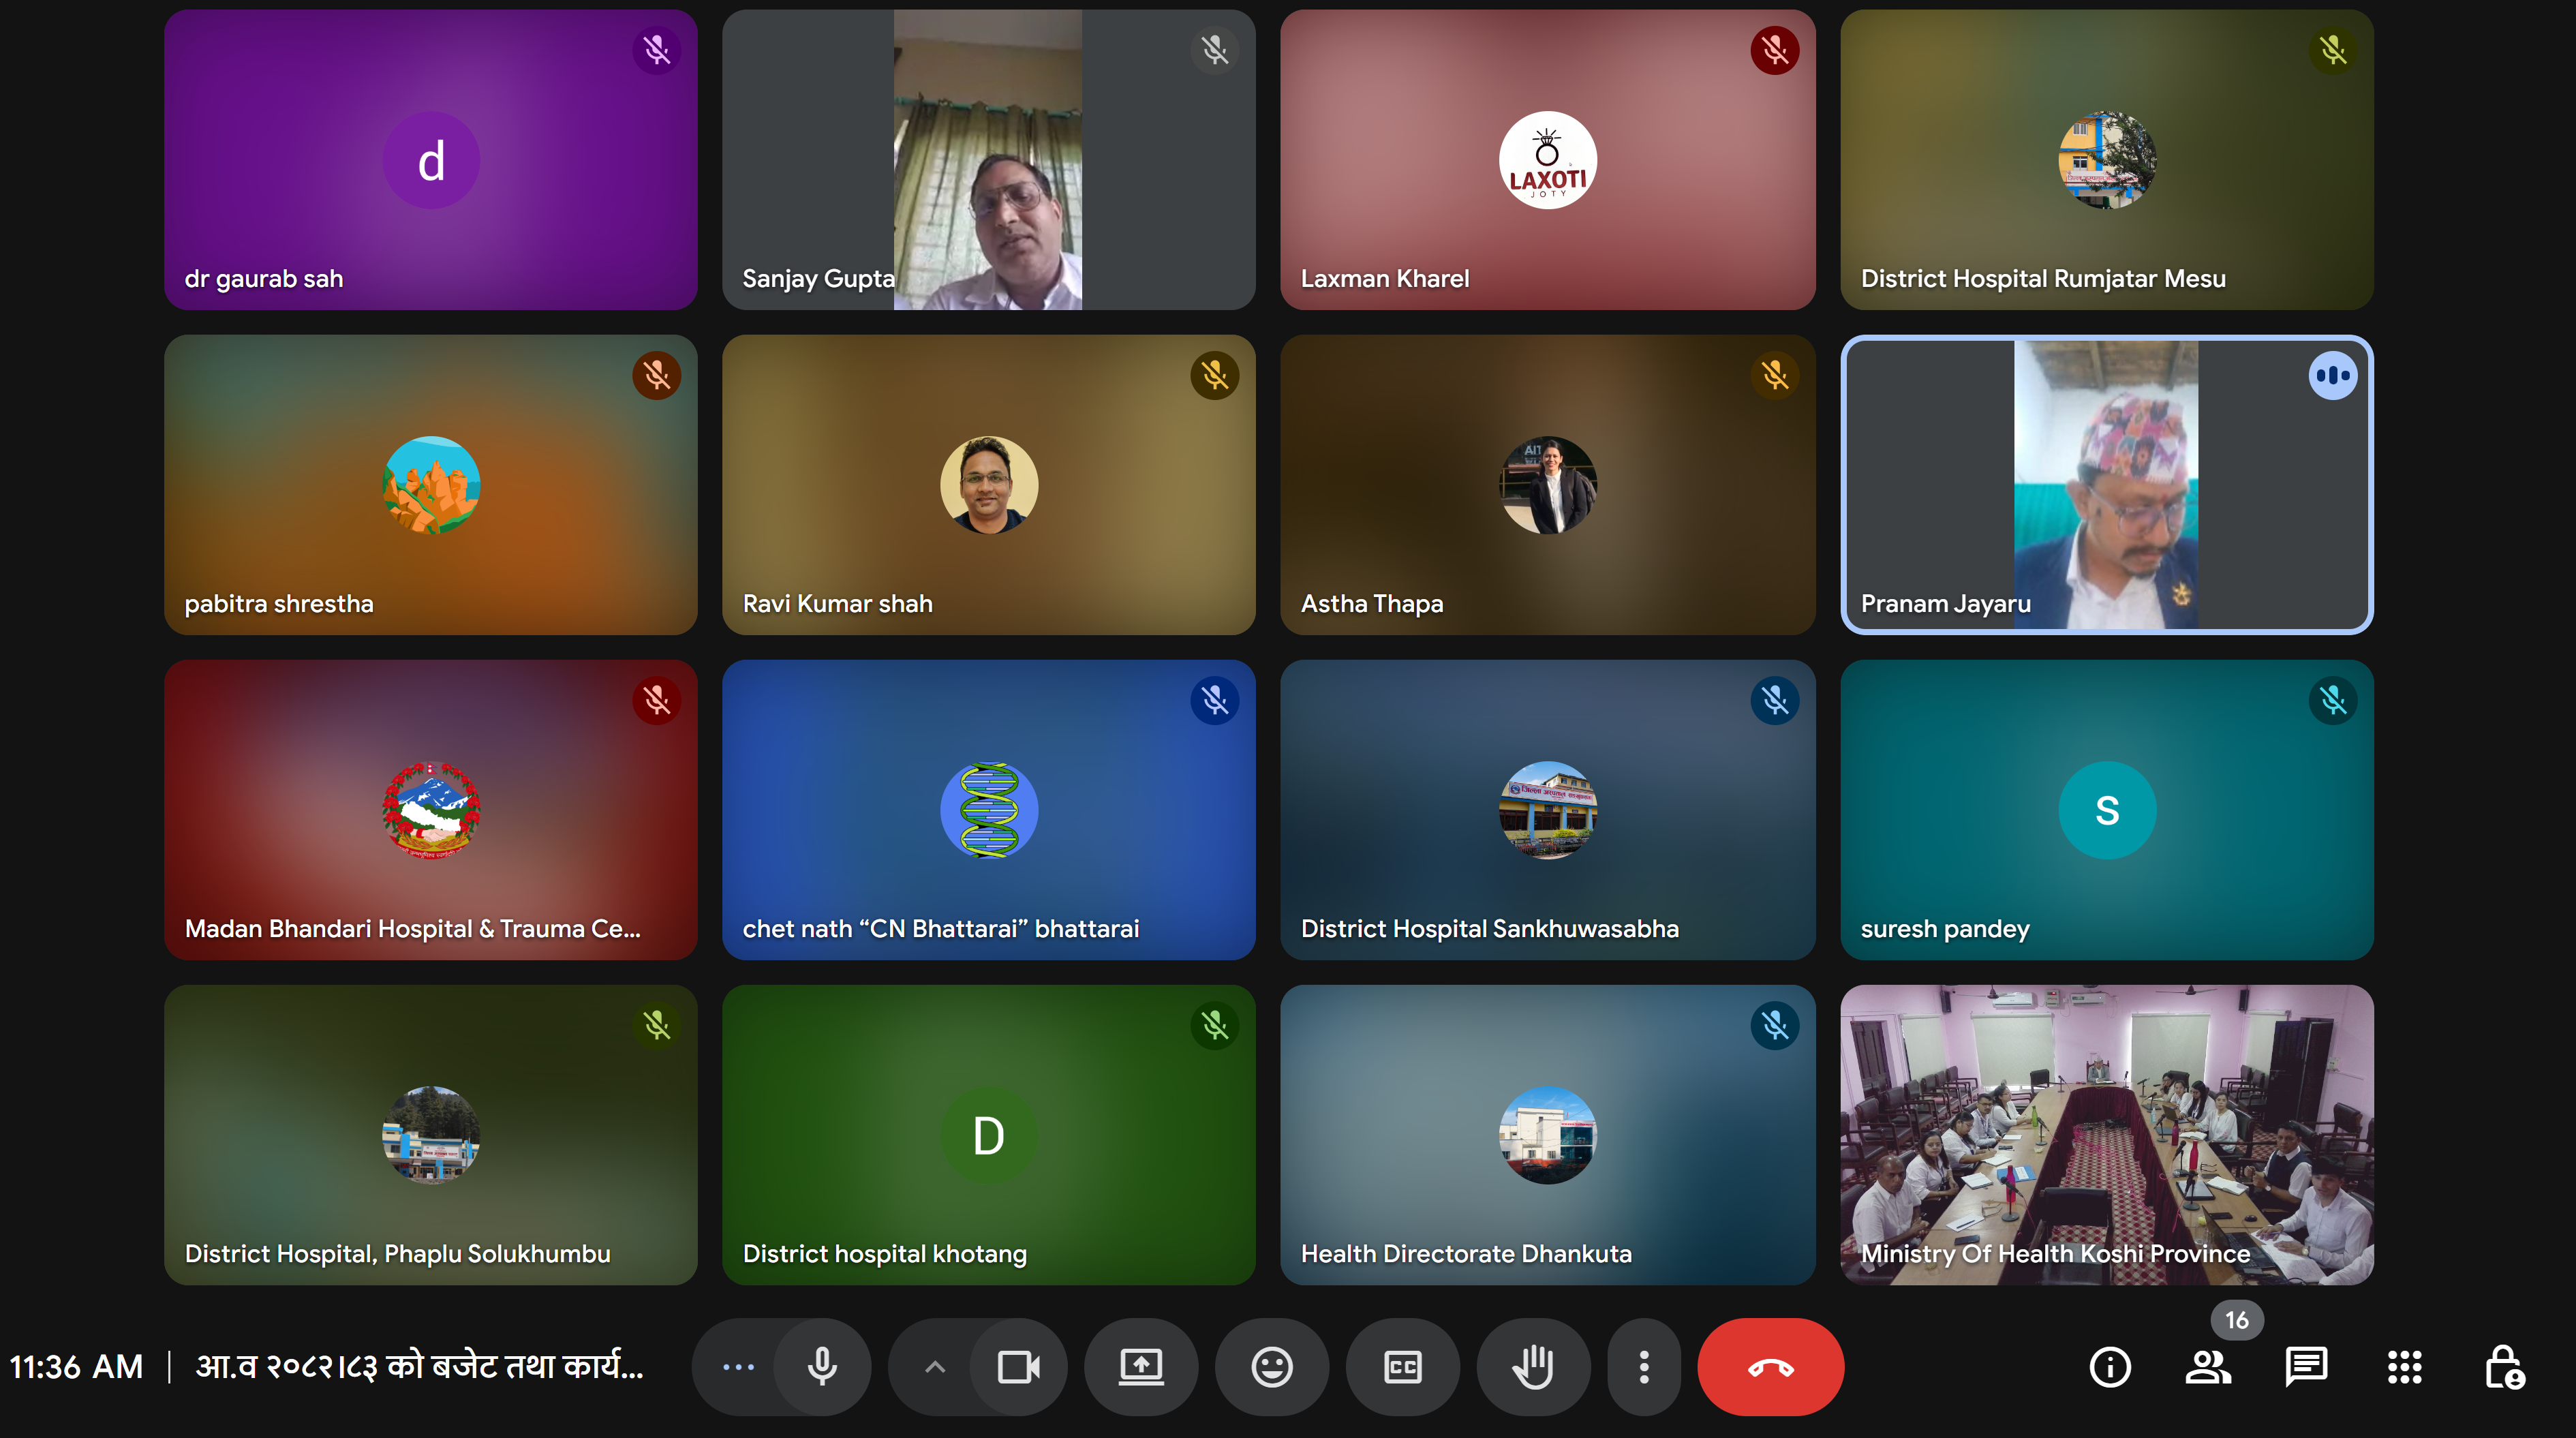Image resolution: width=2576 pixels, height=1438 pixels.
Task: Open the activities grid icon
Action: [2405, 1367]
